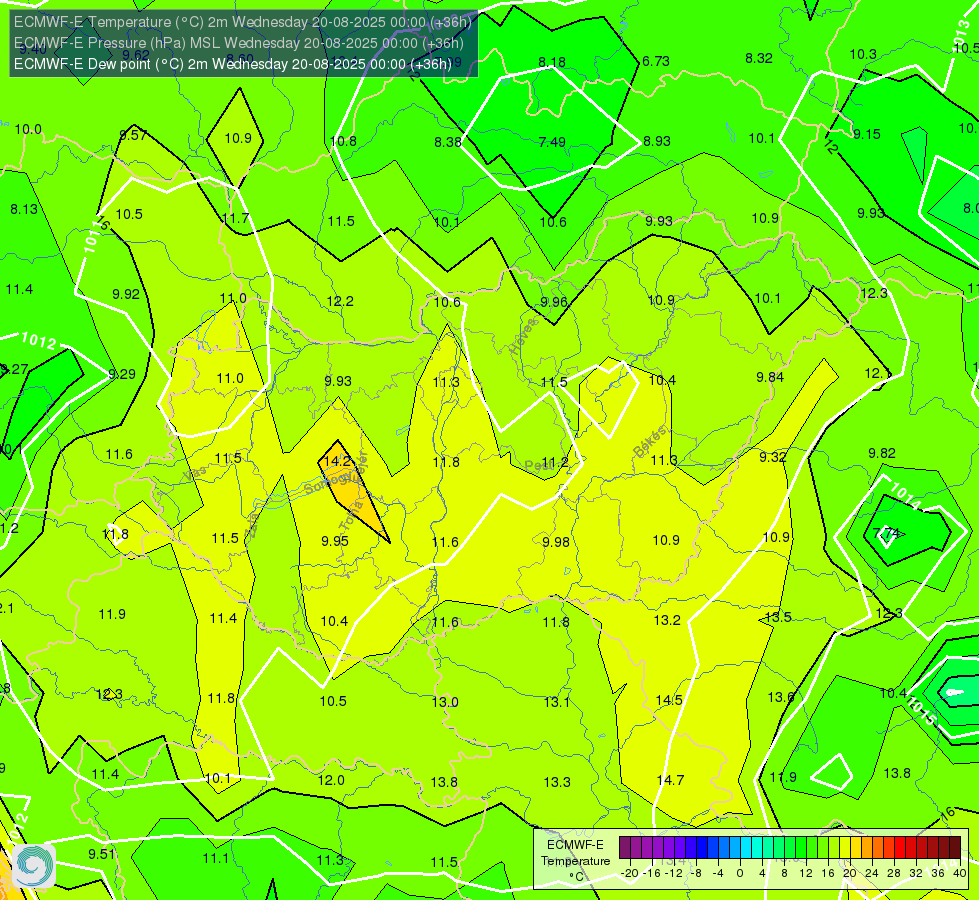Click the 8.18 dew point value

pos(552,62)
